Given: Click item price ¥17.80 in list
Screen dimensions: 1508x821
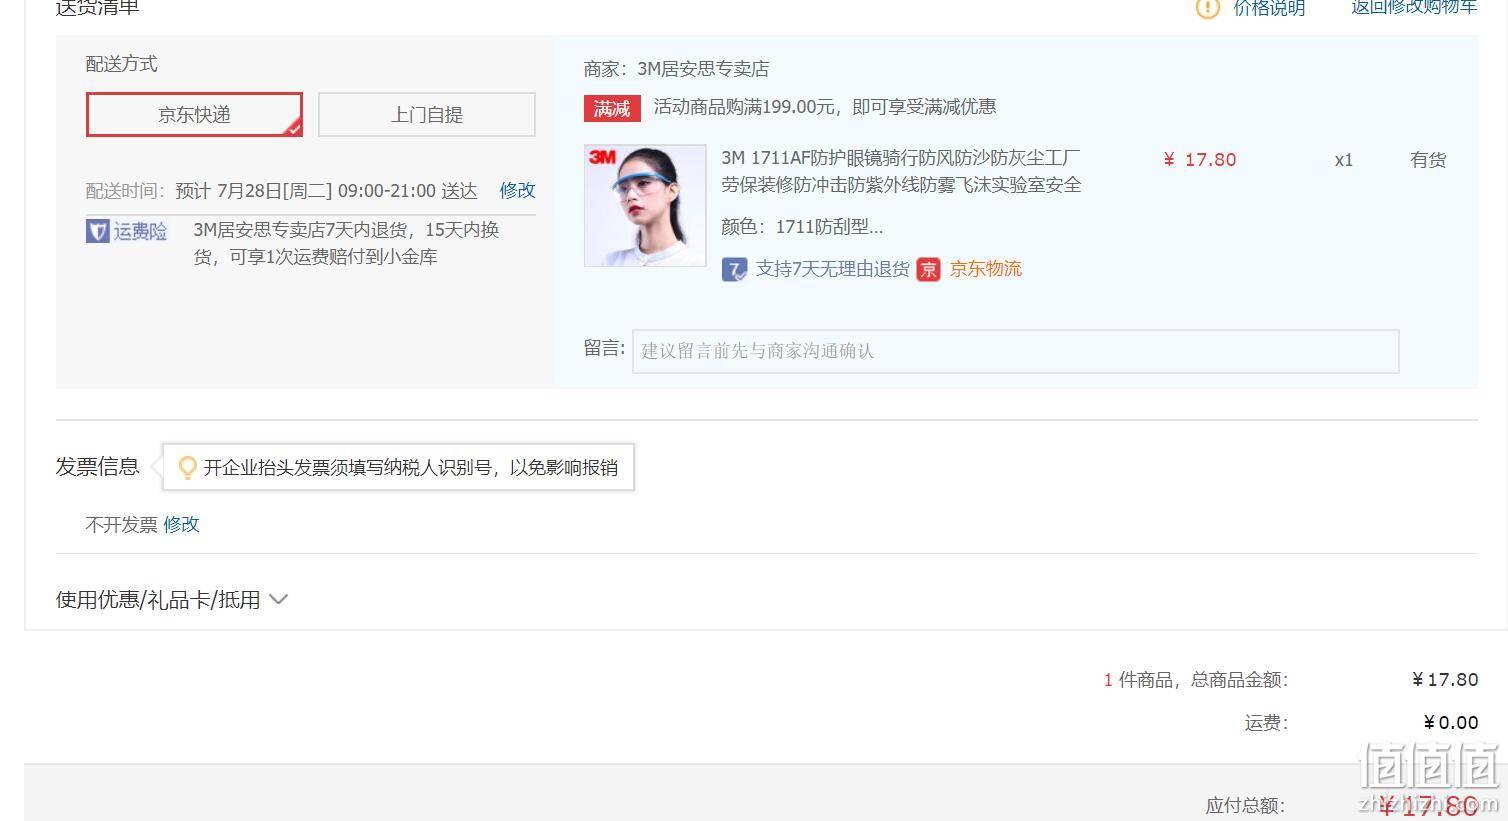Looking at the screenshot, I should pos(1200,160).
